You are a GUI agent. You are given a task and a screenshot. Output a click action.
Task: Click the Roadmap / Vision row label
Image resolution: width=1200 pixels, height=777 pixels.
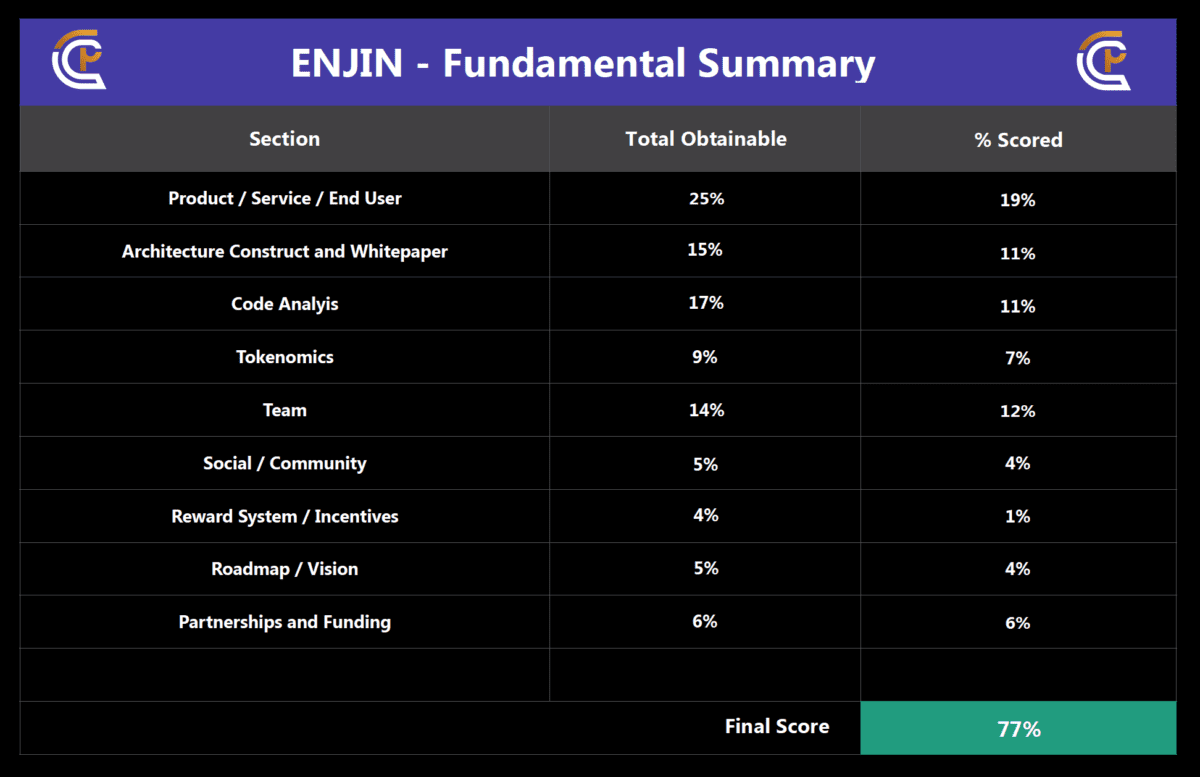[x=284, y=569]
